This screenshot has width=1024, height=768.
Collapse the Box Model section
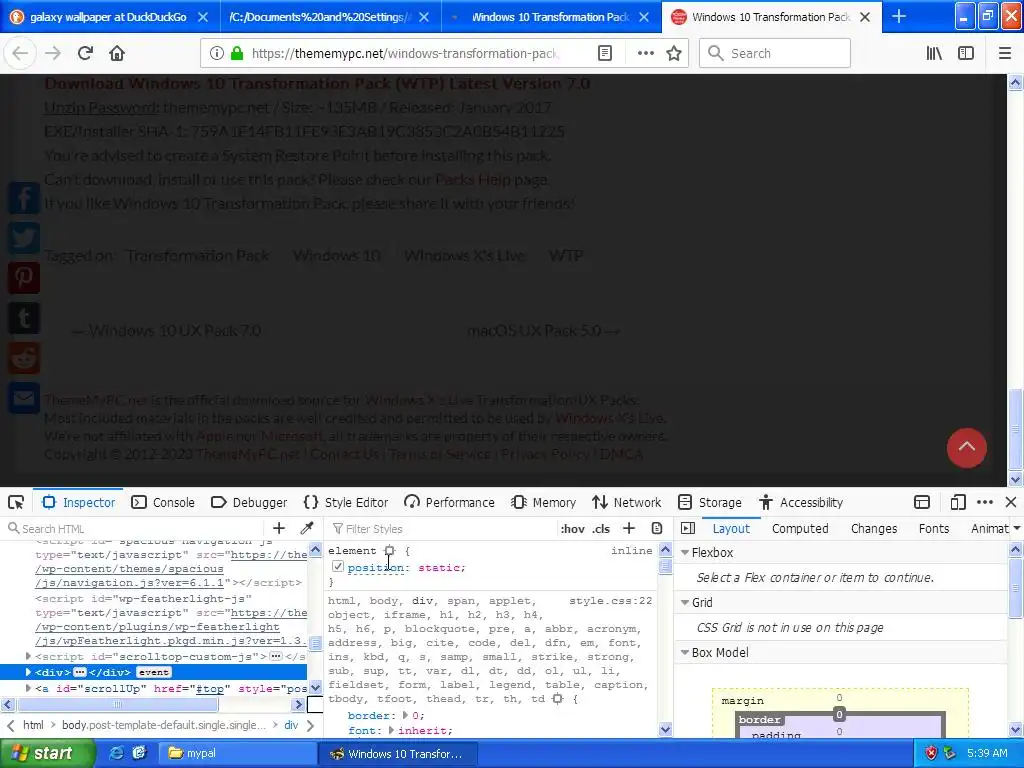pos(685,652)
